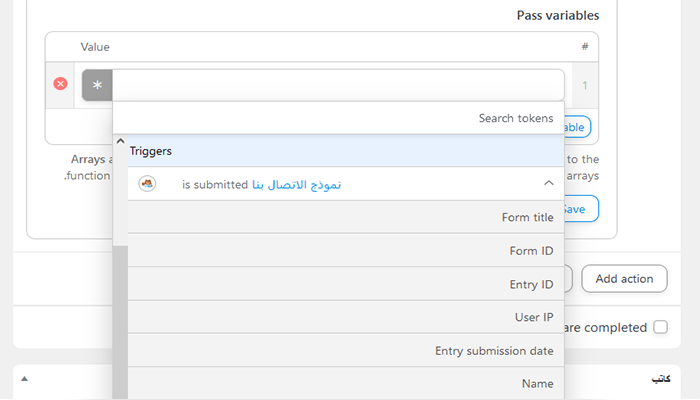700x400 pixels.
Task: Collapse the submitted form trigger chevron
Action: point(548,184)
